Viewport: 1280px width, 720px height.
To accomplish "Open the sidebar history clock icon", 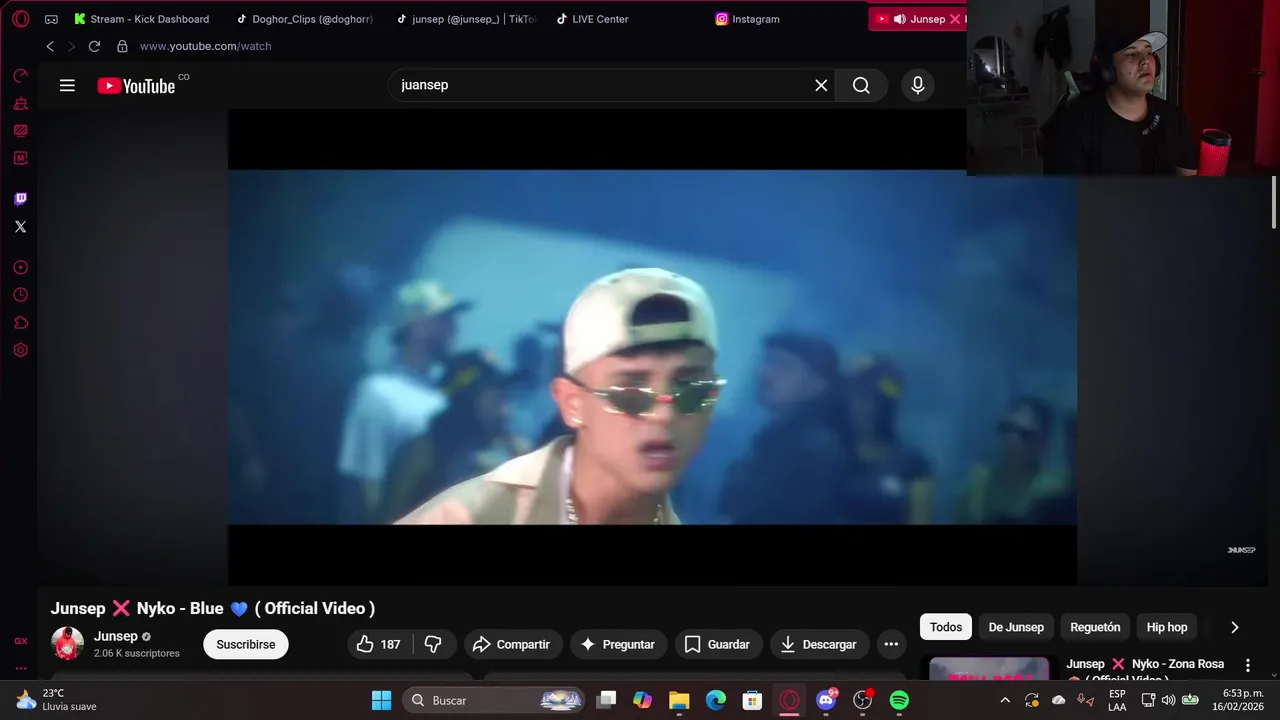I will coord(20,295).
